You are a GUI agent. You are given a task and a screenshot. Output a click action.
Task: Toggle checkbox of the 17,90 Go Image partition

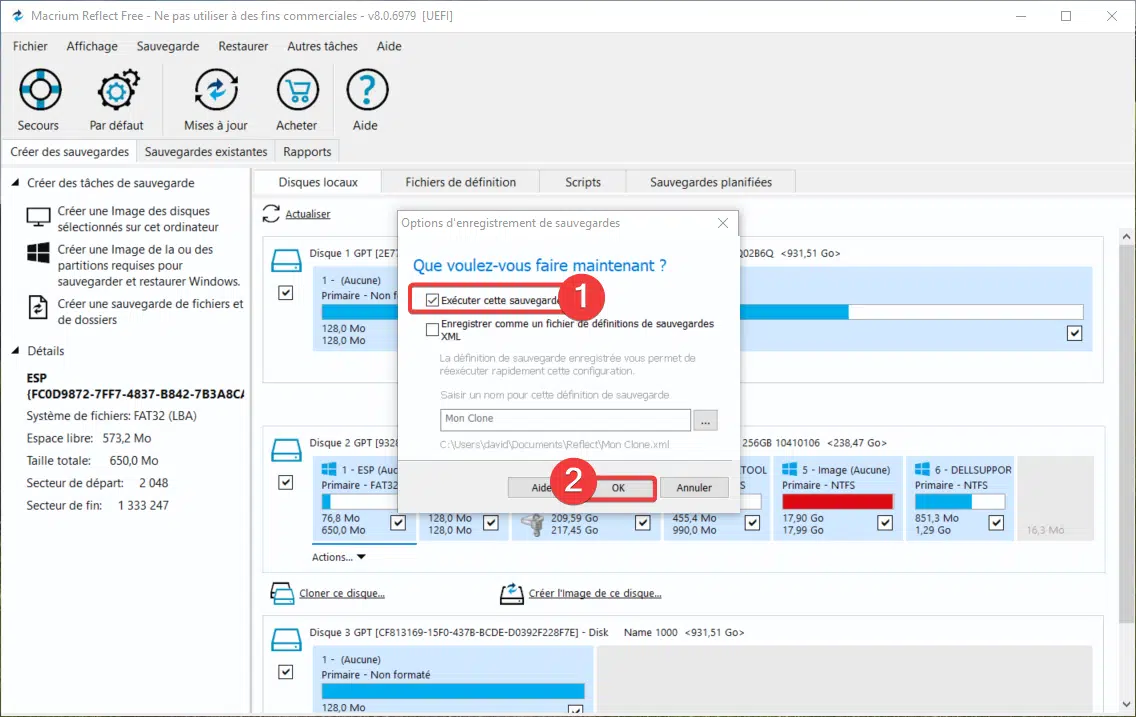885,522
